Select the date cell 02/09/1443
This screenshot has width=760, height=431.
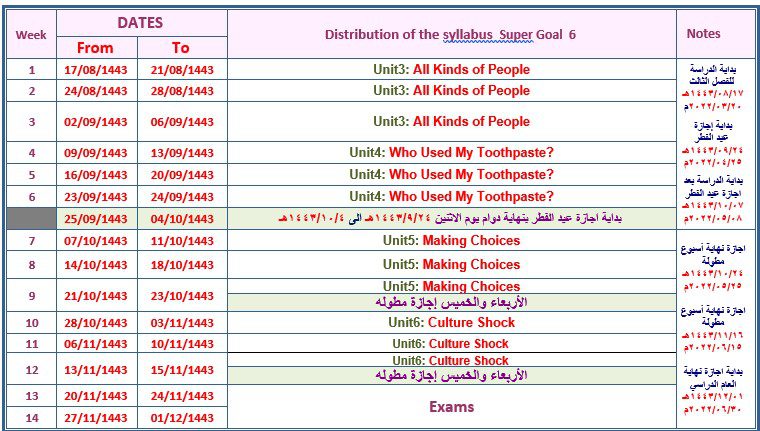[x=96, y=122]
